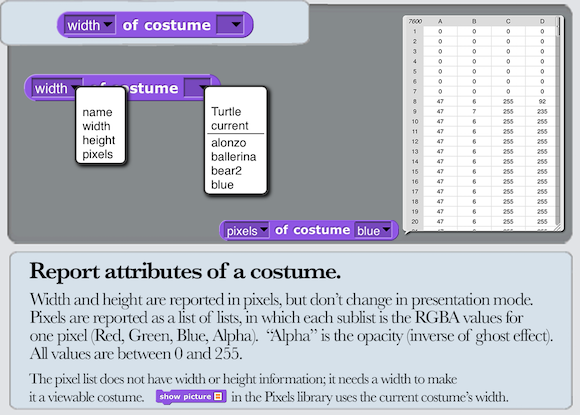Choose 'blue' from the costume list
This screenshot has width=580, height=415.
(x=222, y=185)
